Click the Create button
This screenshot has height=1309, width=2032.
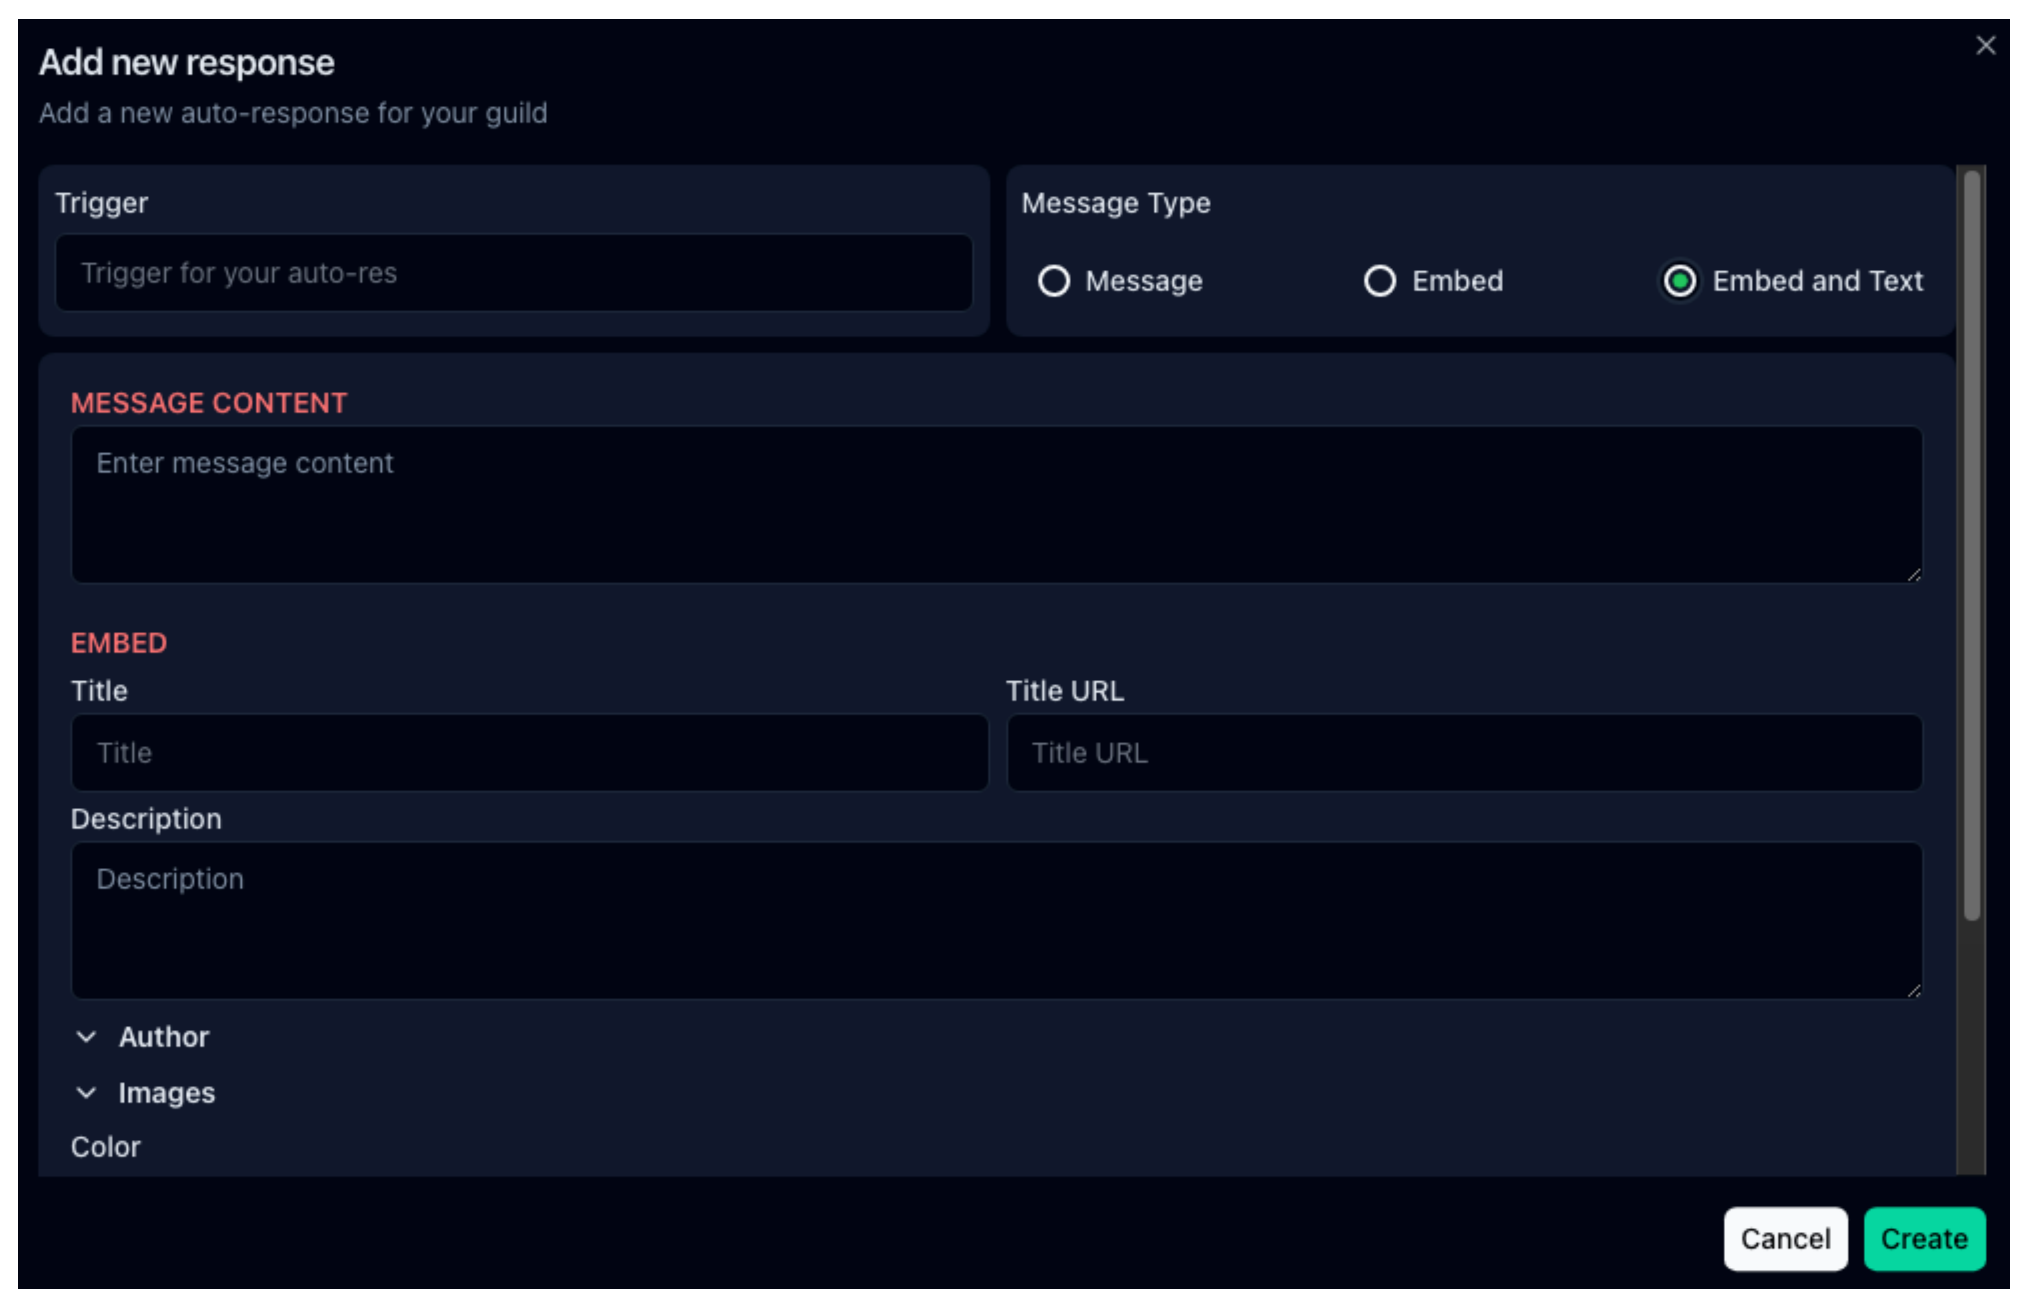coord(1922,1238)
